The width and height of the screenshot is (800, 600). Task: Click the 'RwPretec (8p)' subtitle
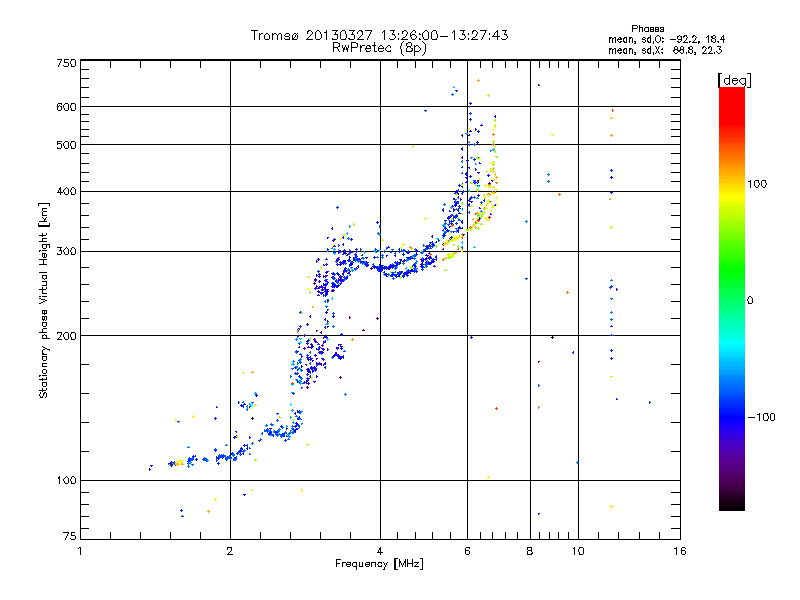coord(379,48)
